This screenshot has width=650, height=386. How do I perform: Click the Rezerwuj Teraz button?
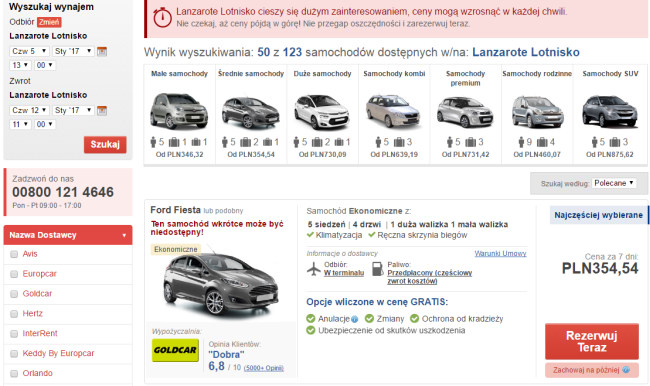tap(592, 342)
